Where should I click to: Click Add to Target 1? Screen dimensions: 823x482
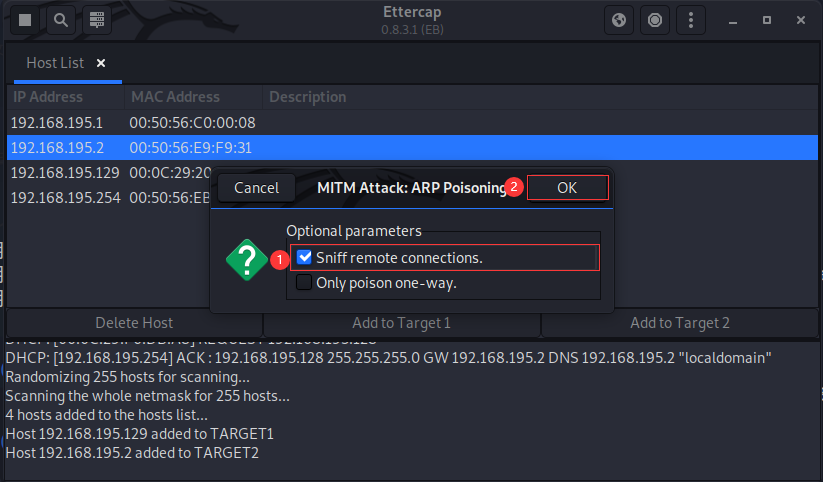click(401, 323)
